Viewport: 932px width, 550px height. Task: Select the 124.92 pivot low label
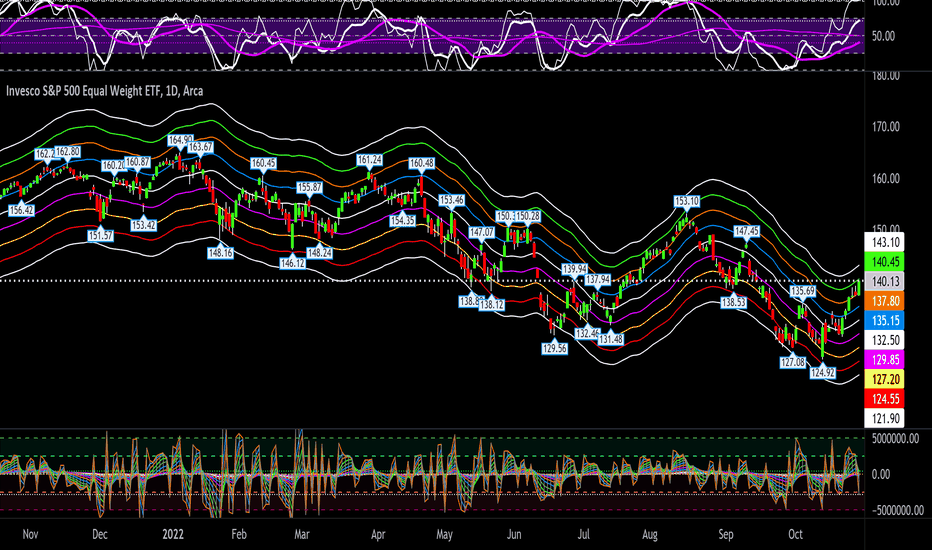[823, 373]
